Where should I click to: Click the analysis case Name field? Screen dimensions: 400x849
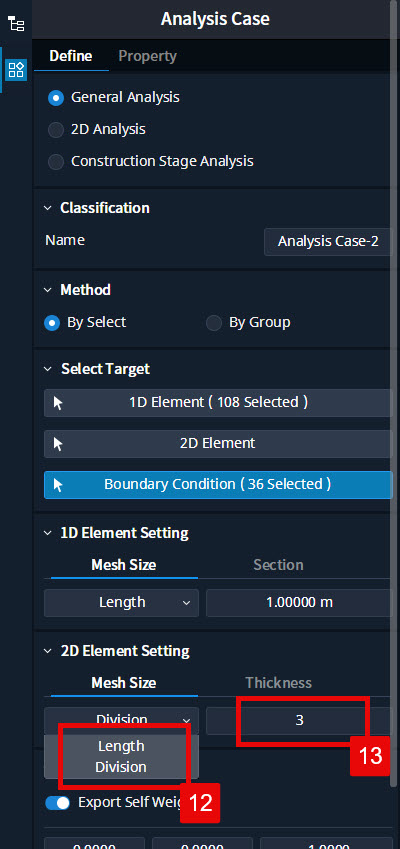point(327,241)
